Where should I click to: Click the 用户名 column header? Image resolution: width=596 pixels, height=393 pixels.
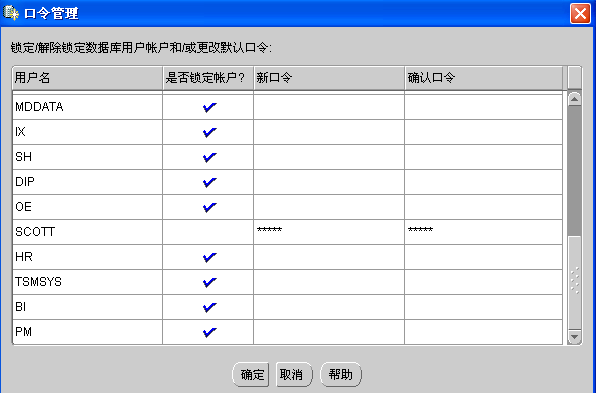point(87,78)
